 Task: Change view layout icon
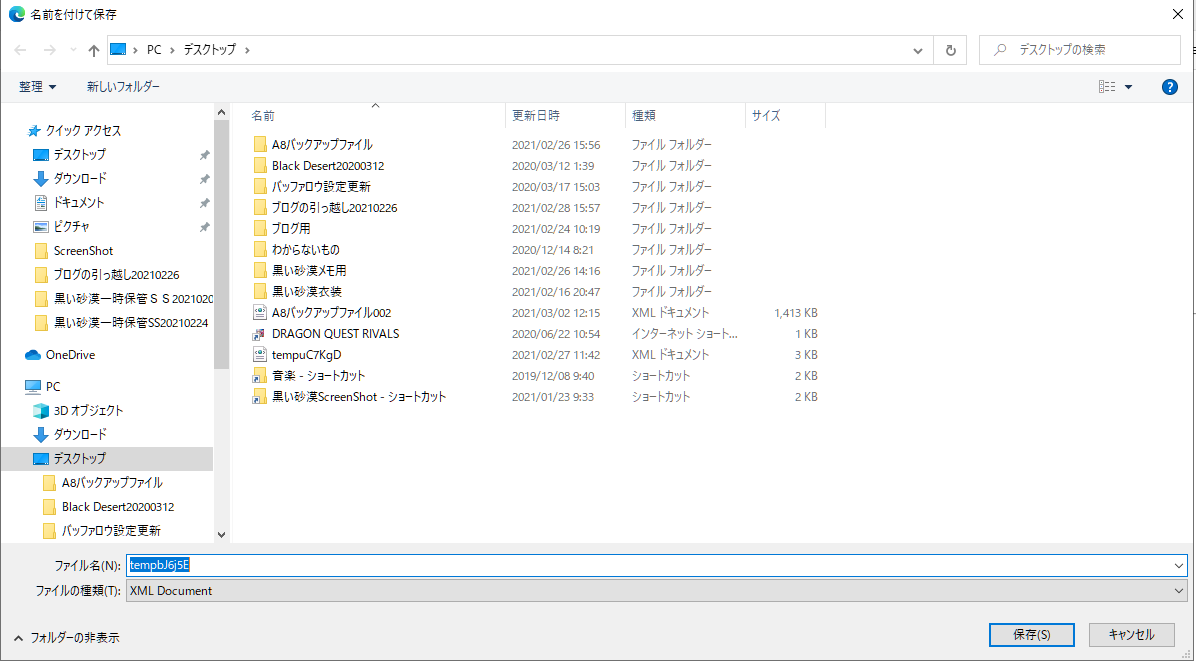[x=1107, y=87]
